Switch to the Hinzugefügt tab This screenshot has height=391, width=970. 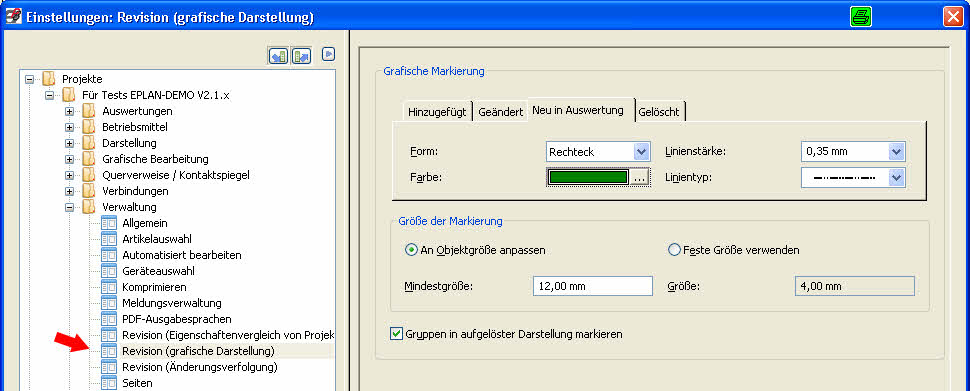pyautogui.click(x=437, y=112)
